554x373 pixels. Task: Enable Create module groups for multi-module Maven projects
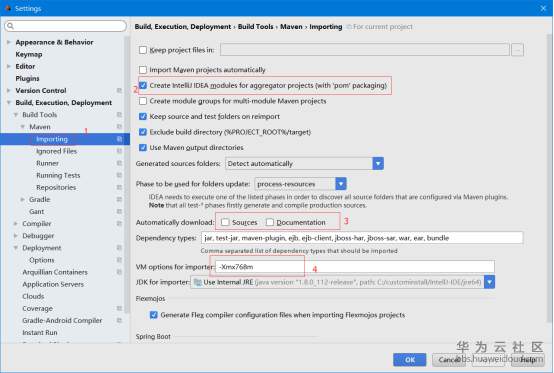click(143, 101)
